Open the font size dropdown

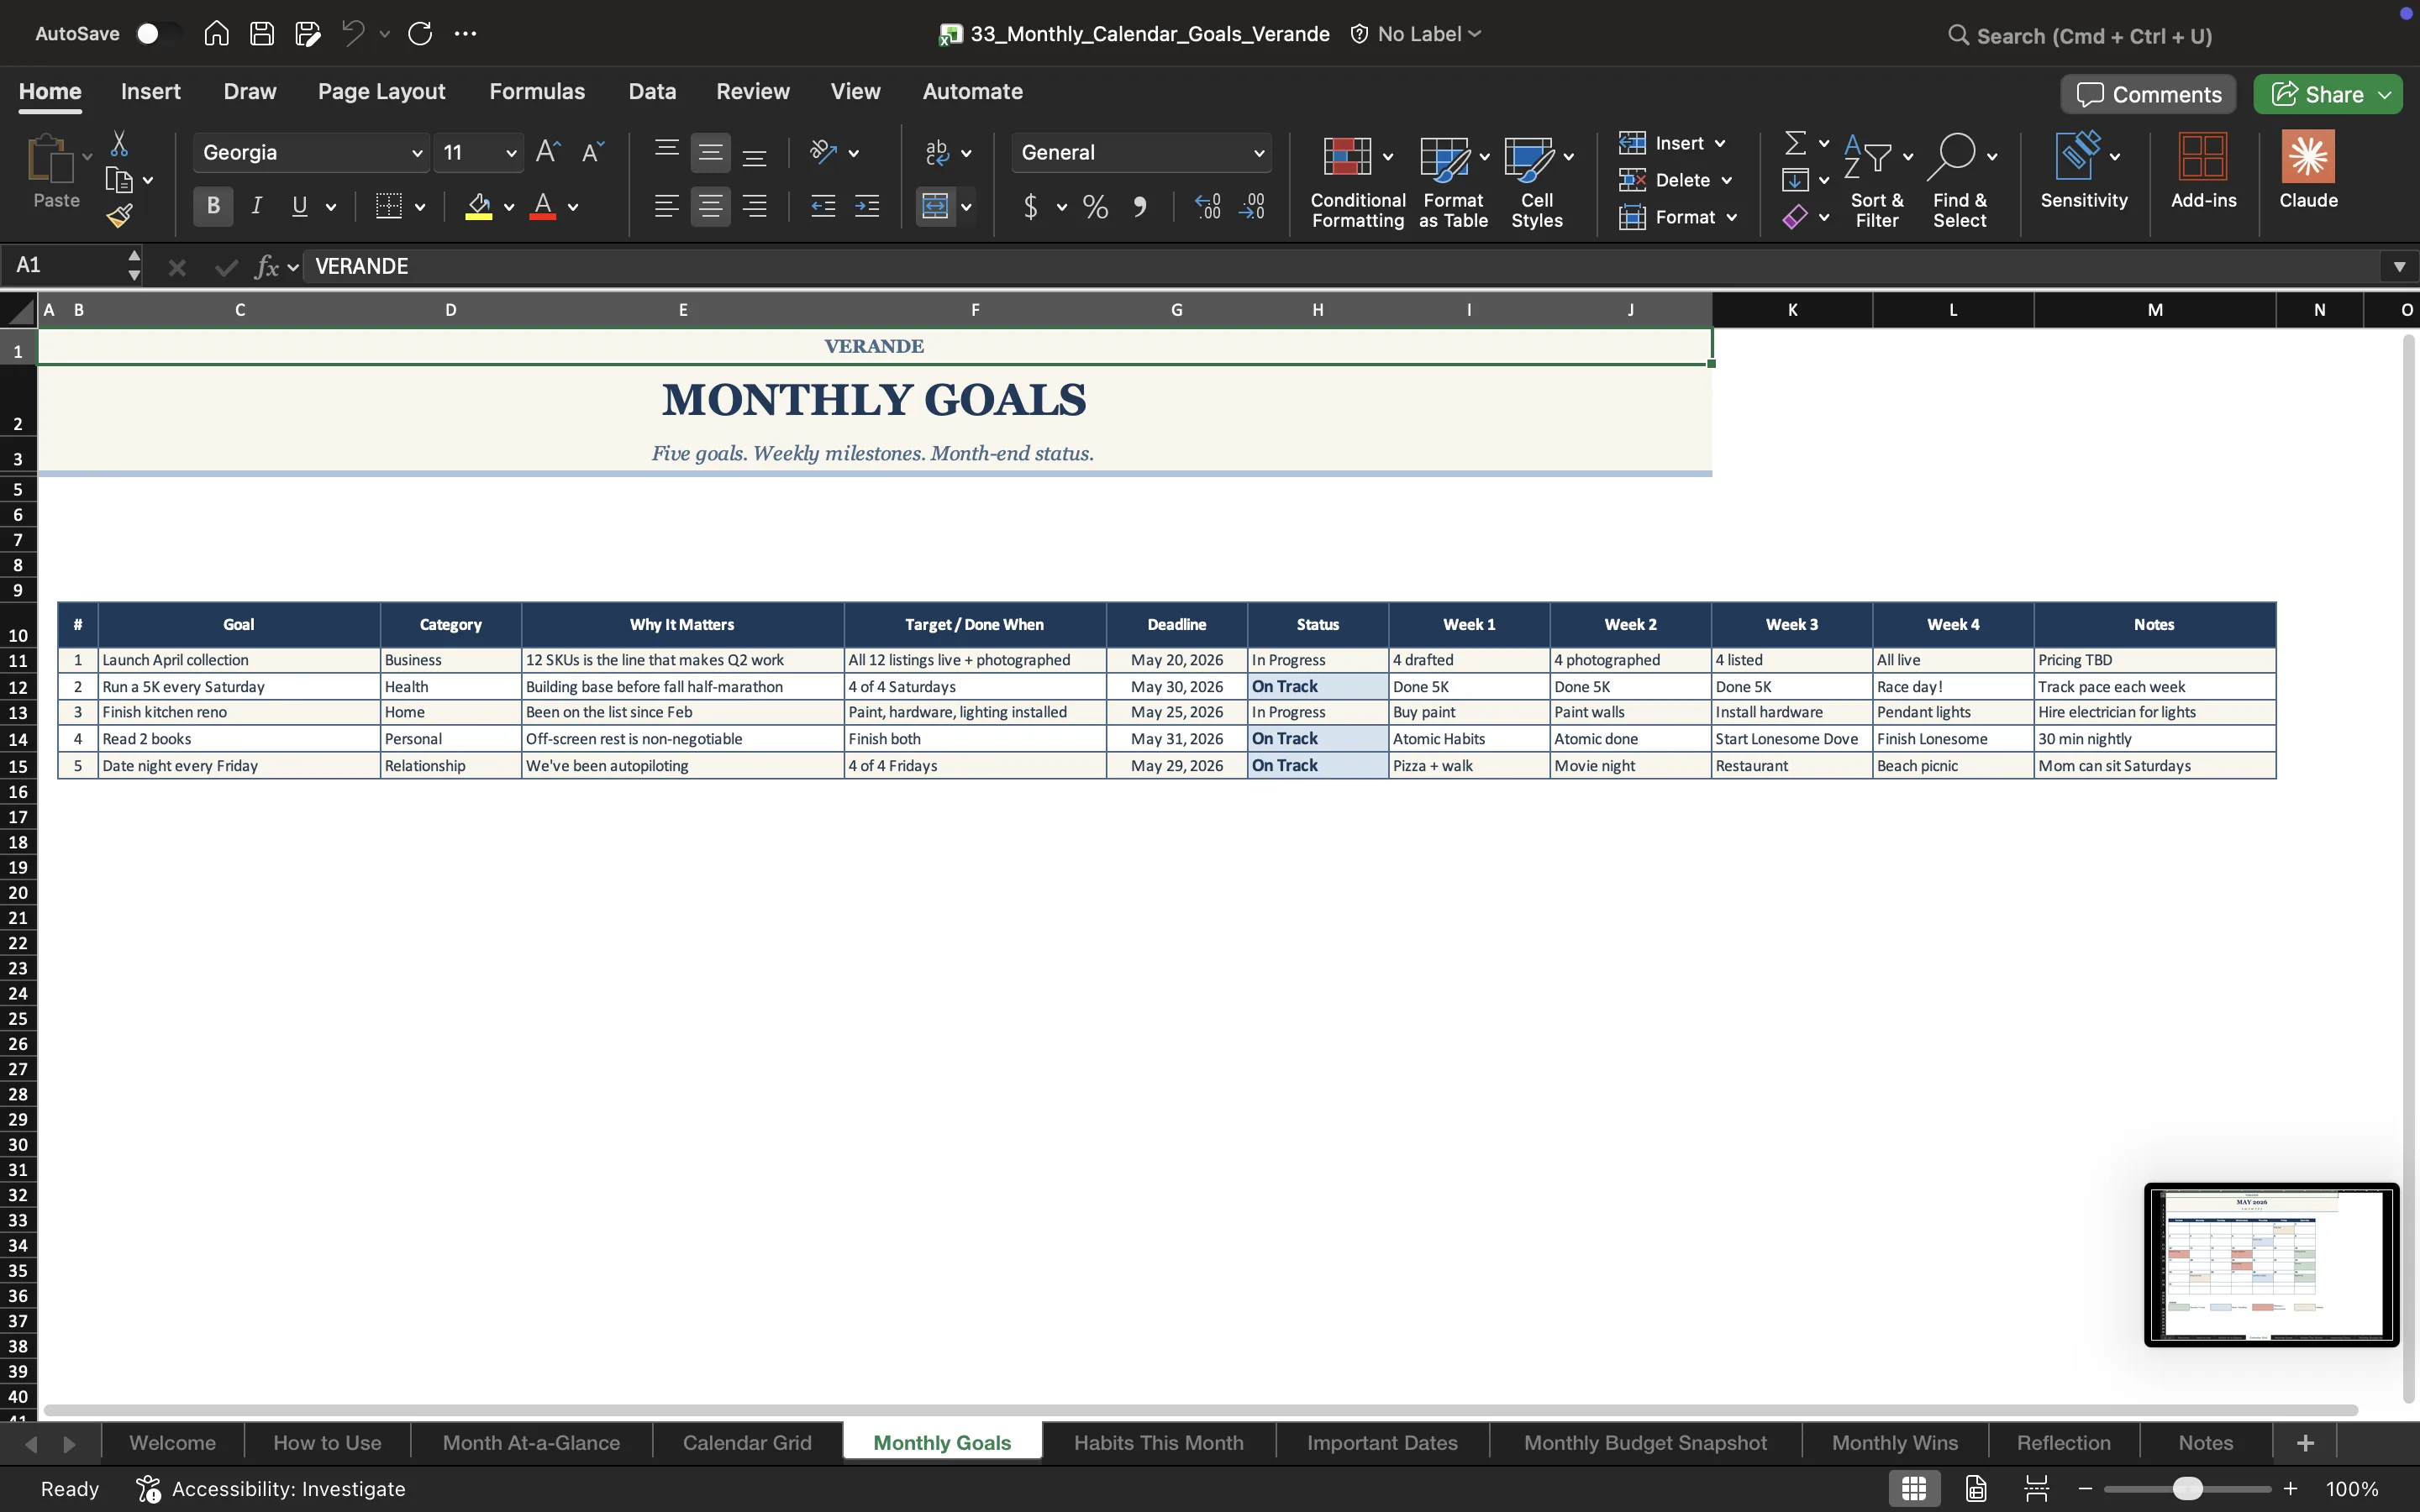(x=511, y=153)
